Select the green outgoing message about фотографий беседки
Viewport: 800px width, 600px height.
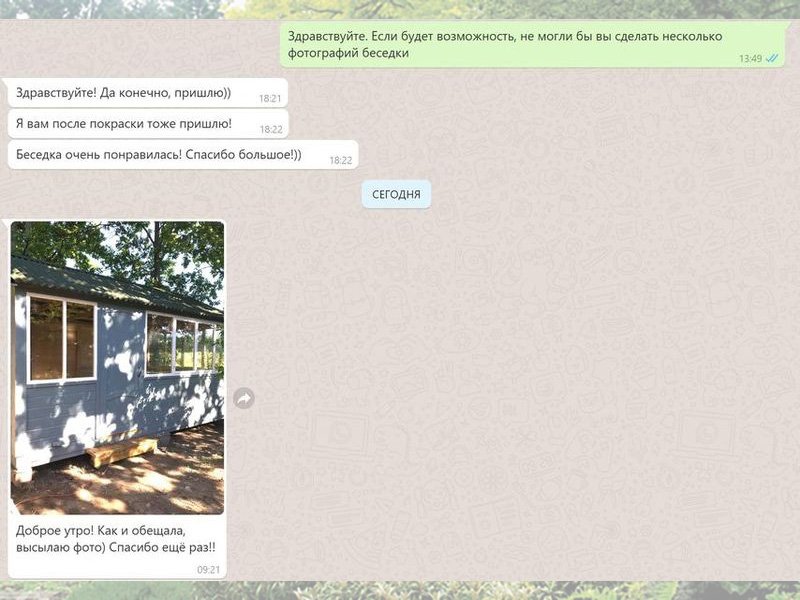pos(532,44)
